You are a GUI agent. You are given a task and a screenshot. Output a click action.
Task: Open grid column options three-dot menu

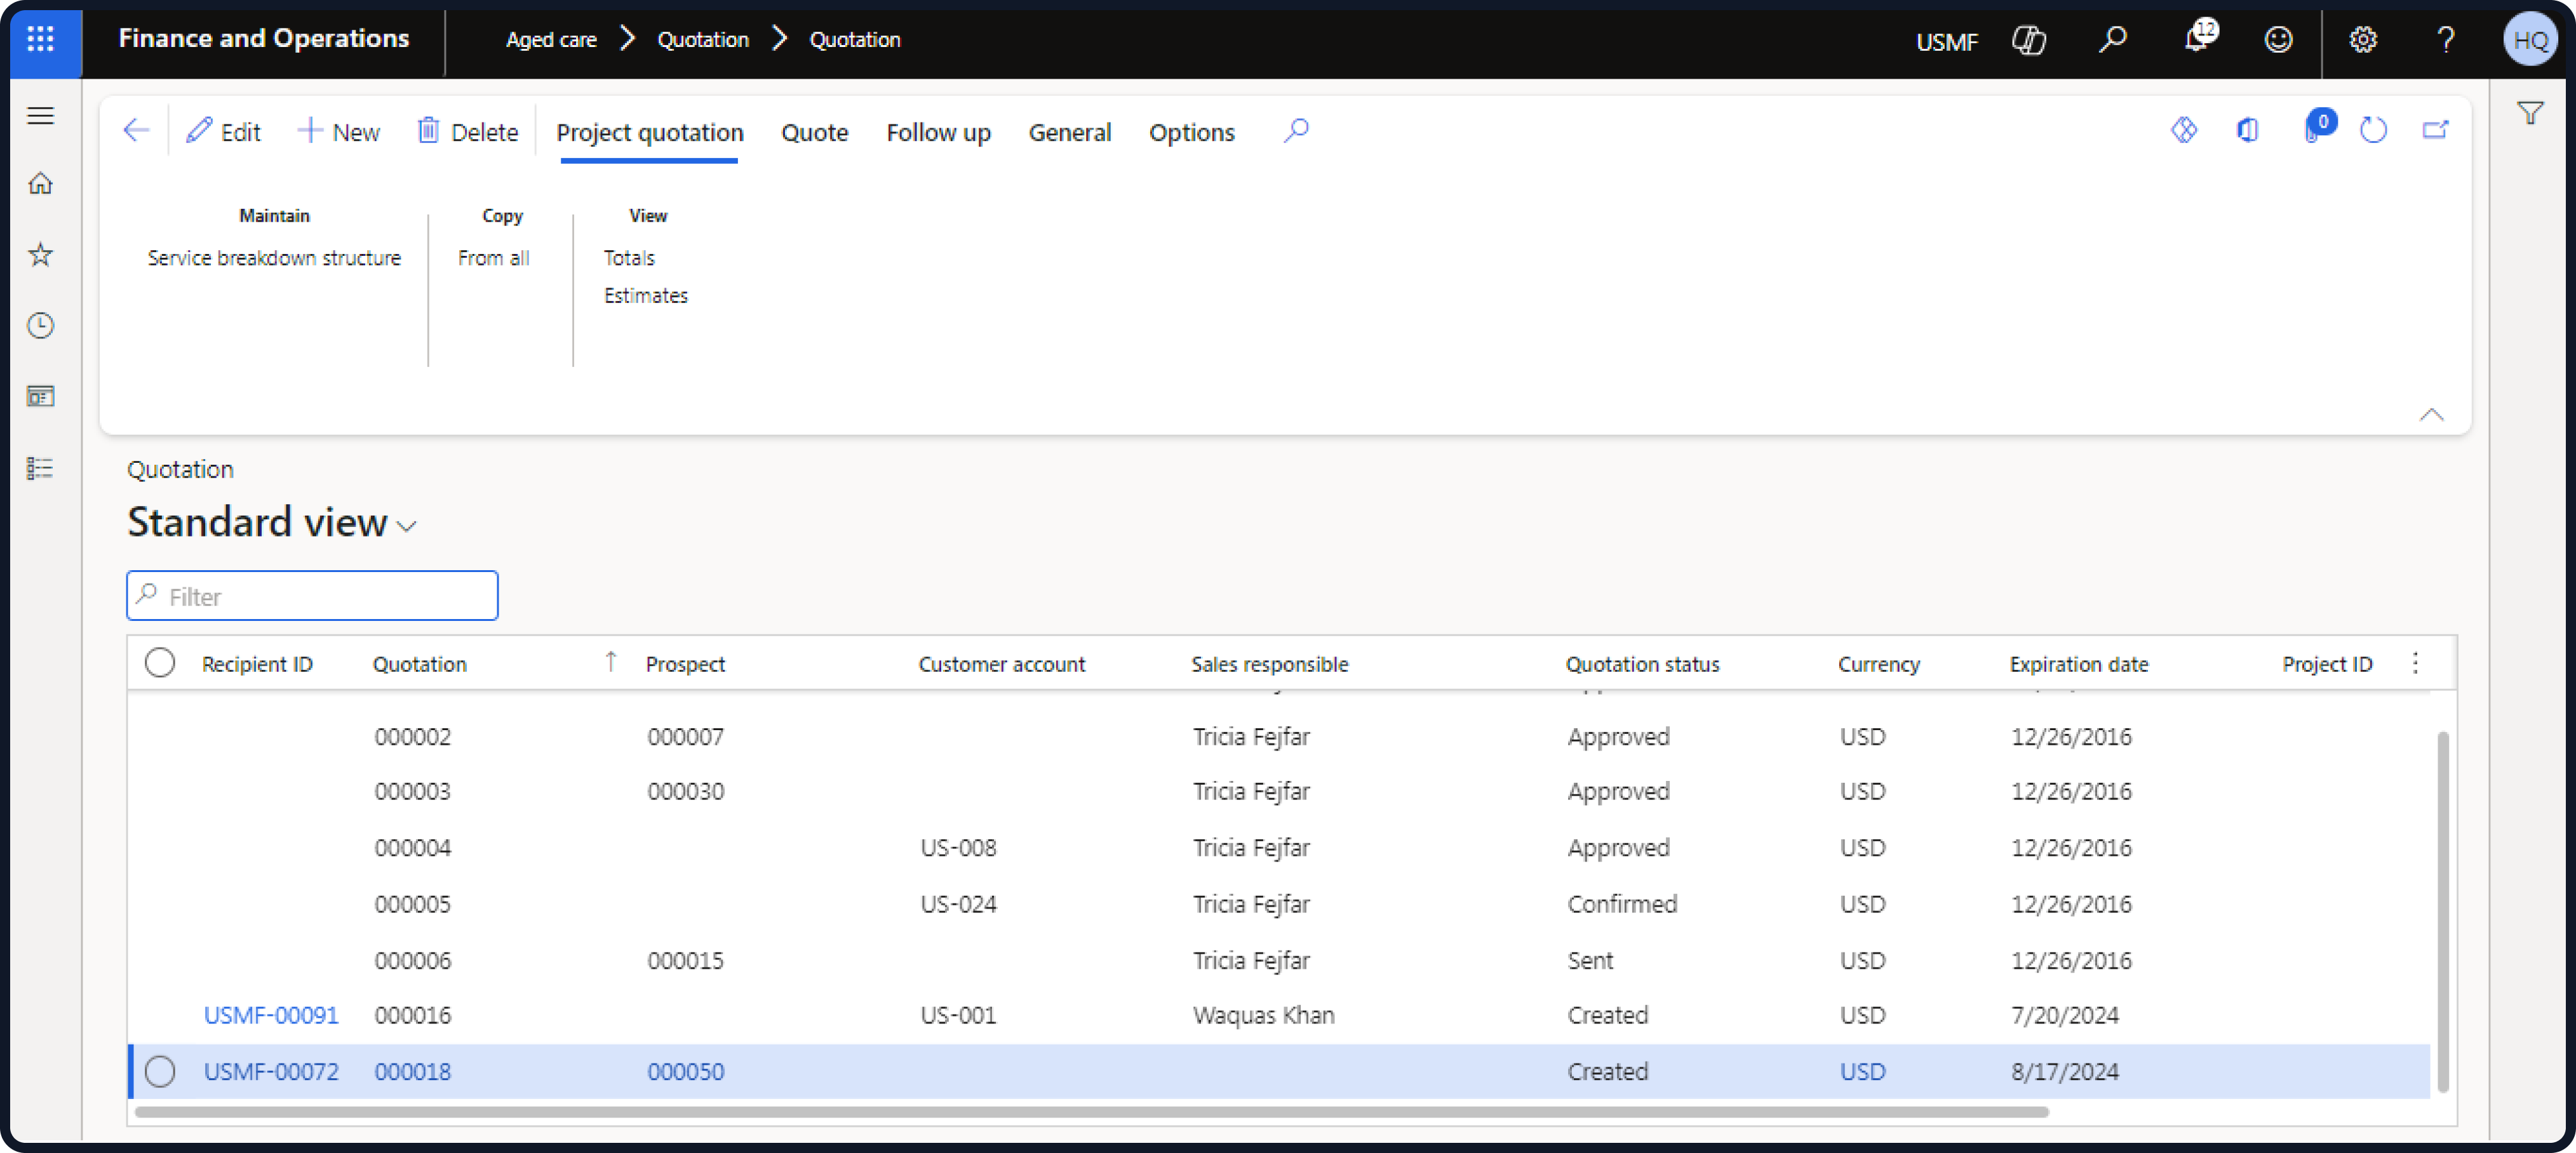click(2415, 663)
